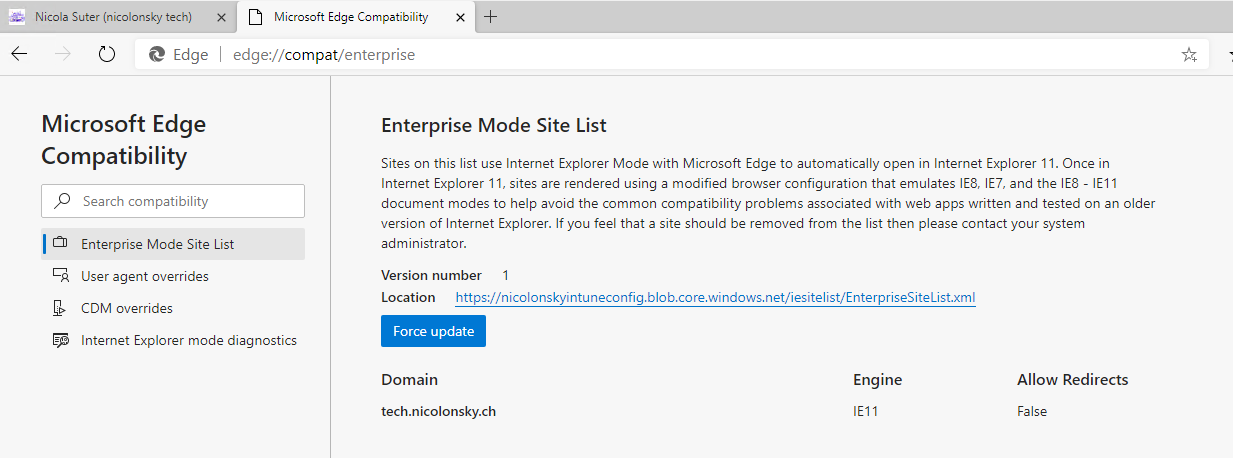1233x458 pixels.
Task: Click the IE11 engine value
Action: tap(865, 411)
